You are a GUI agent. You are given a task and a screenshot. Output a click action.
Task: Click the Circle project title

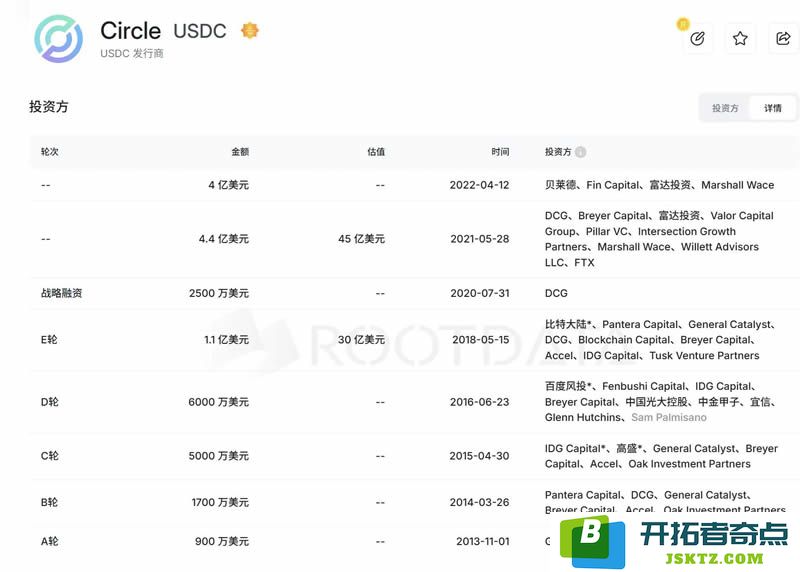131,31
